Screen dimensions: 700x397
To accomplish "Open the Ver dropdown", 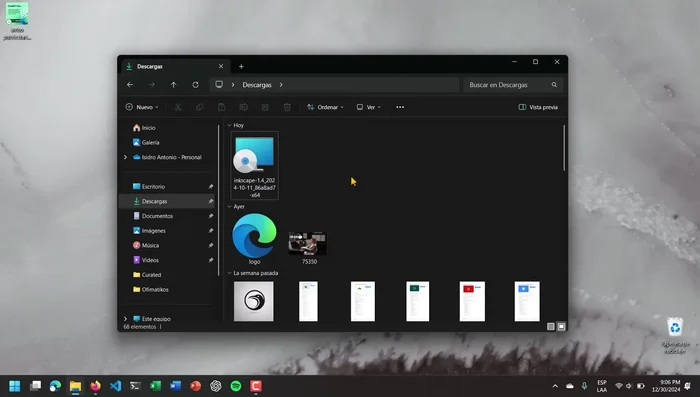I will (369, 107).
